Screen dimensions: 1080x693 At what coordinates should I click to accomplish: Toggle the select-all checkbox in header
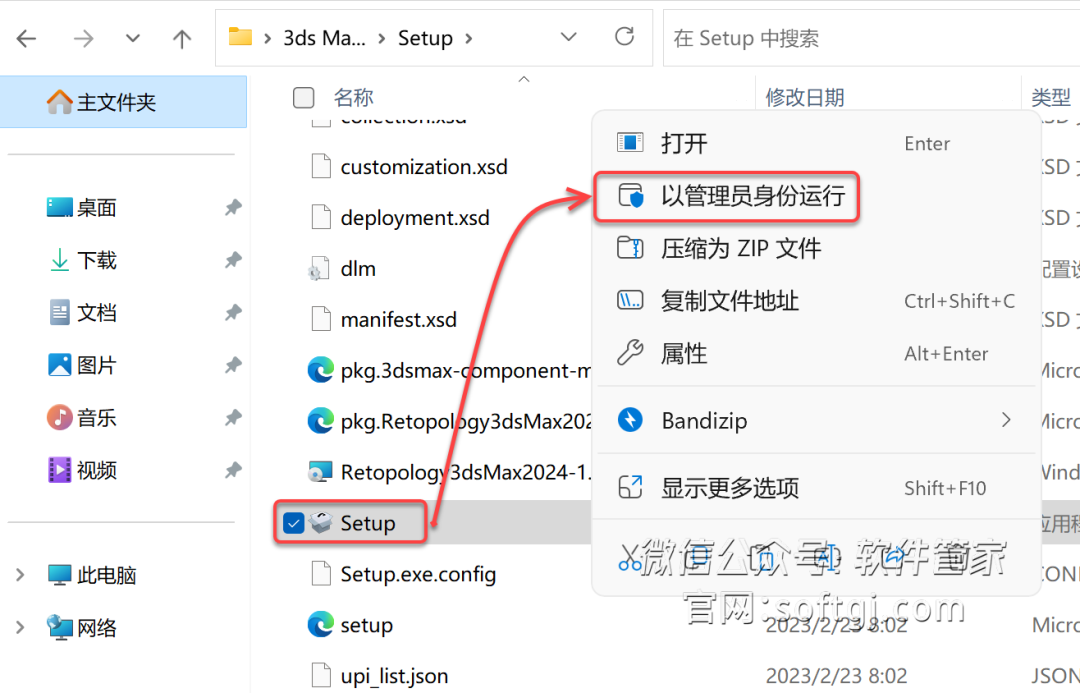303,97
